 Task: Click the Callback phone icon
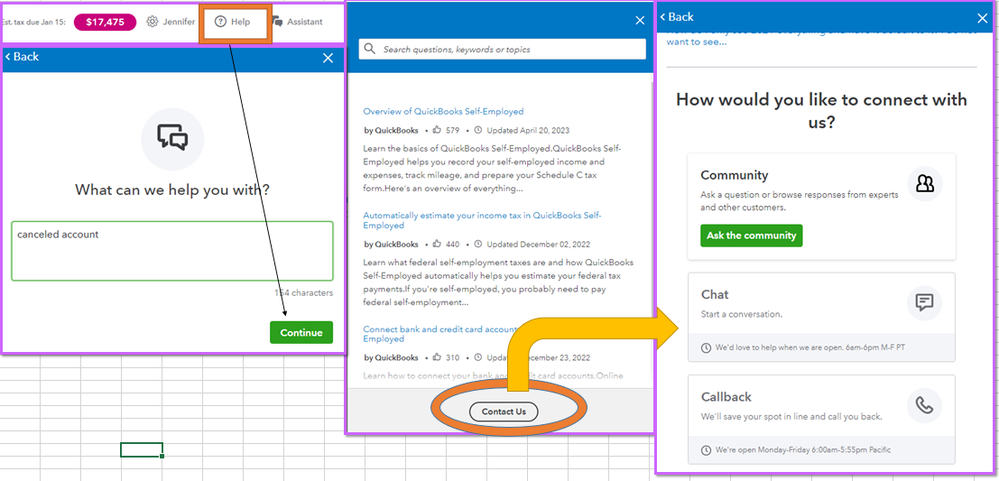(x=924, y=405)
